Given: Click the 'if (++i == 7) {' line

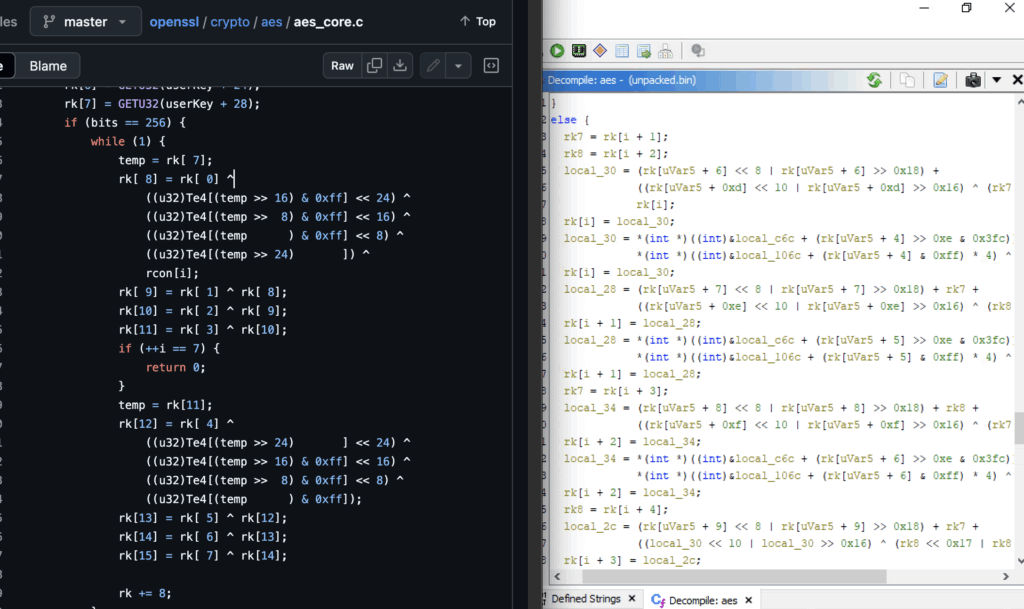Looking at the screenshot, I should (168, 349).
